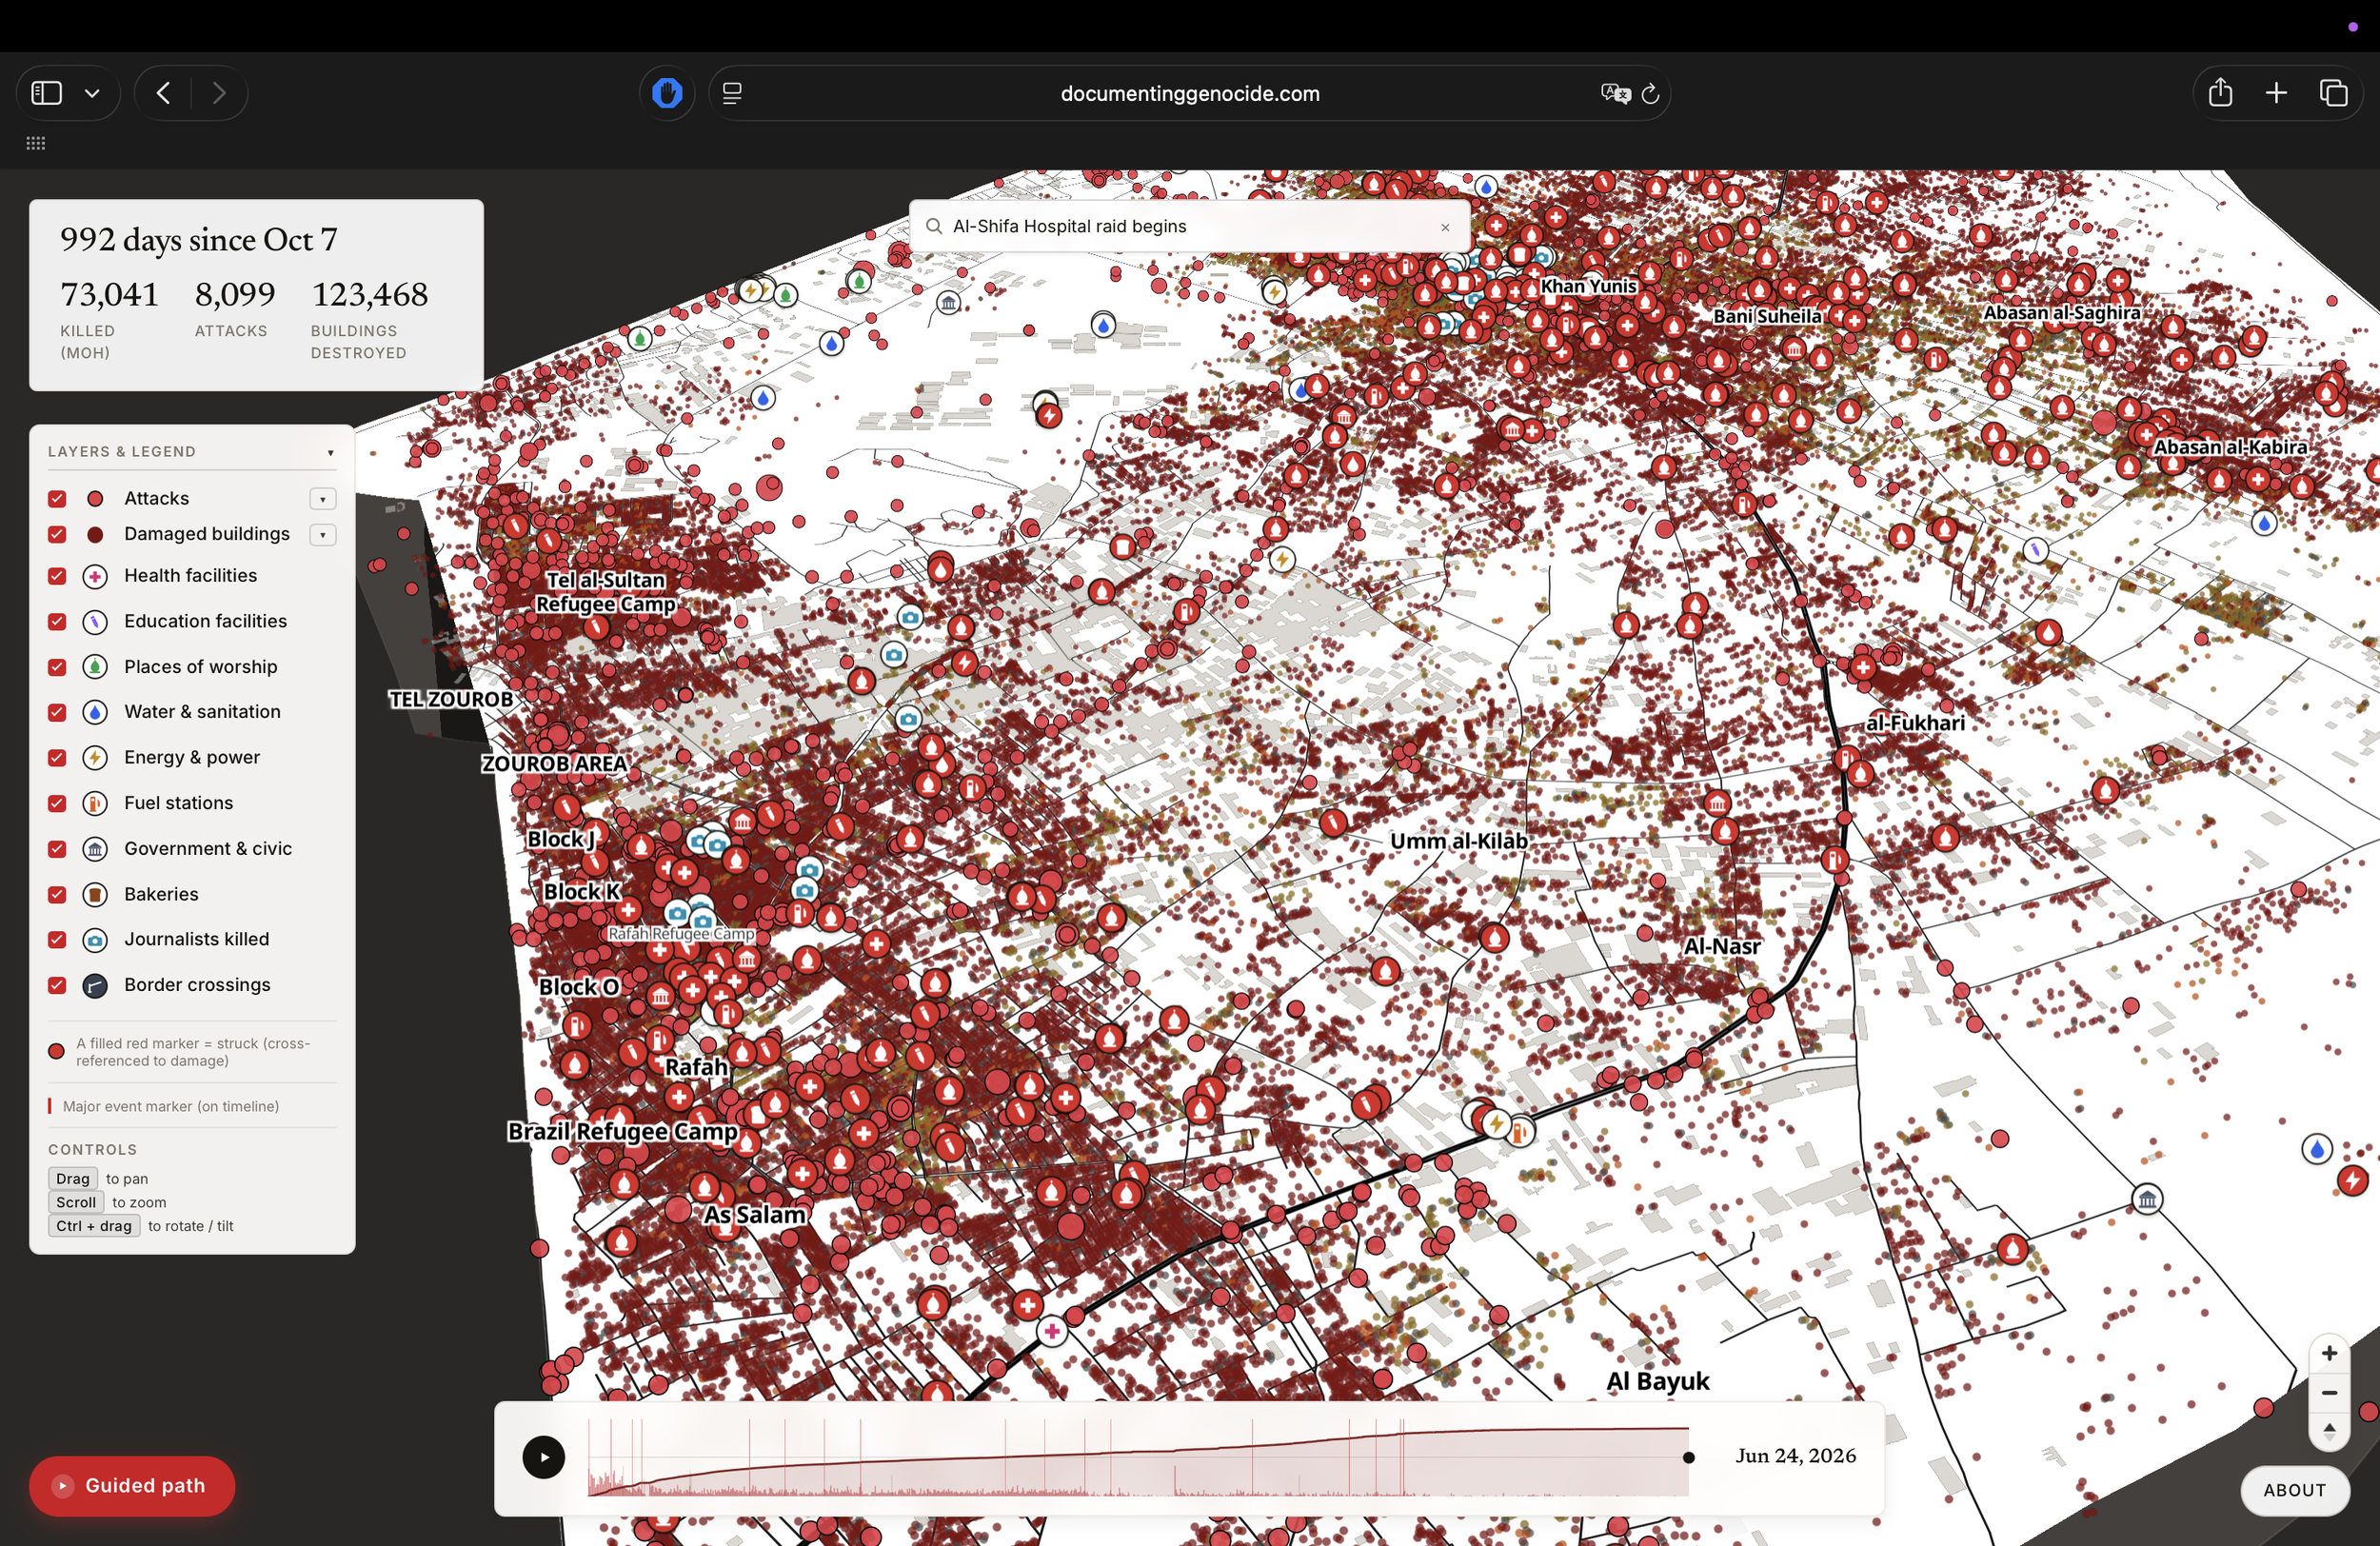The width and height of the screenshot is (2380, 1546).
Task: Click the Government & civic legend icon
Action: tap(95, 849)
